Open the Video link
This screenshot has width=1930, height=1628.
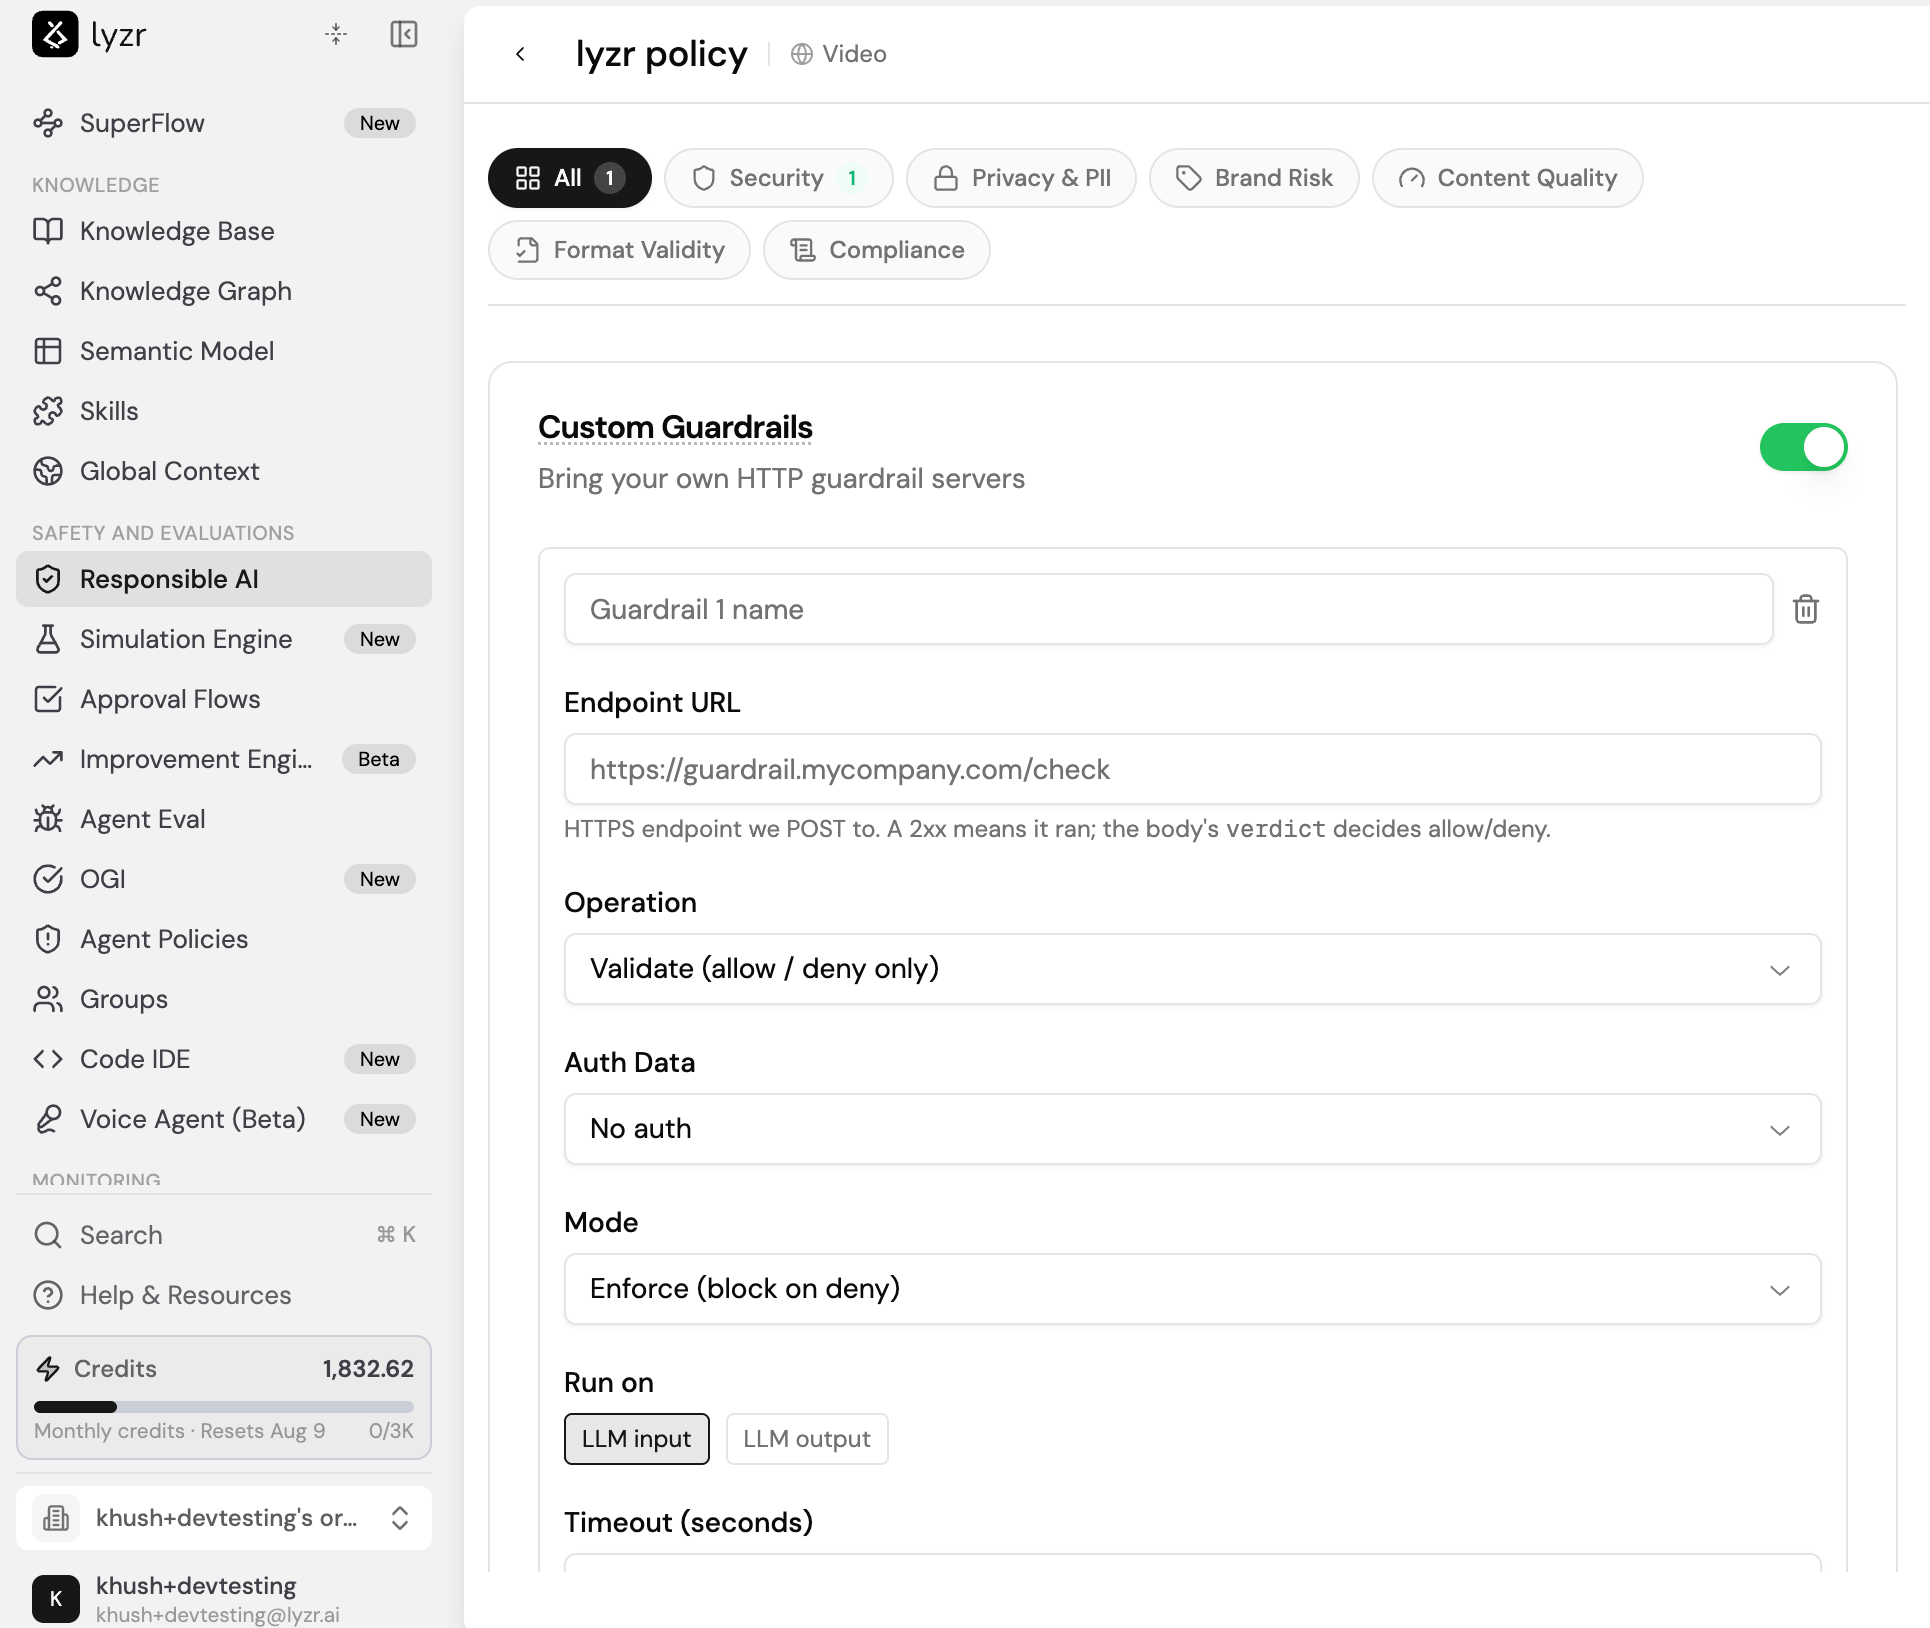838,54
